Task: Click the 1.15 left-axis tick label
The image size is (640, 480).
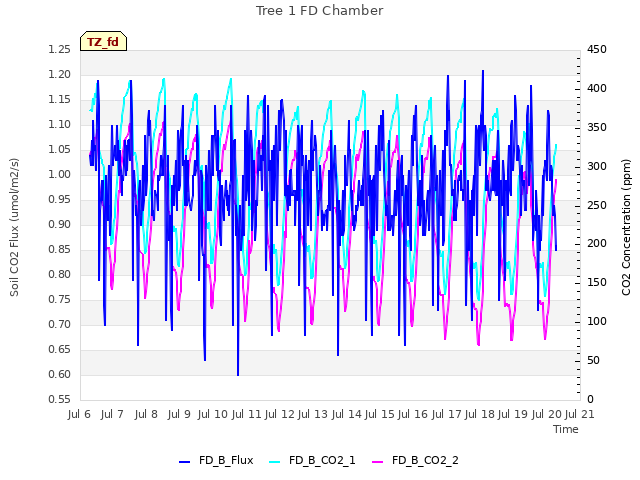Action: [60, 100]
